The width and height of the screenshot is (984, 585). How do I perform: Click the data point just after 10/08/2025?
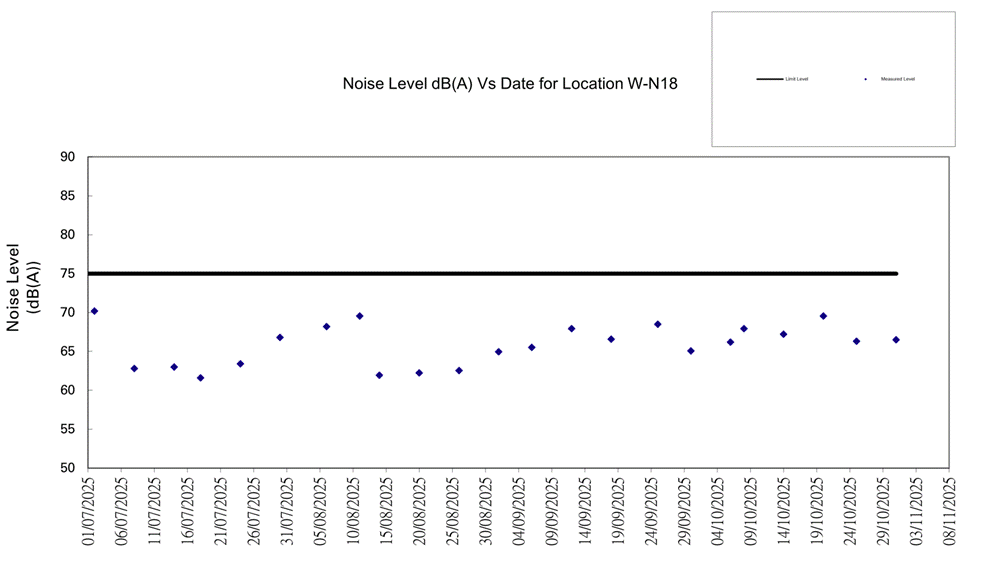pyautogui.click(x=360, y=316)
